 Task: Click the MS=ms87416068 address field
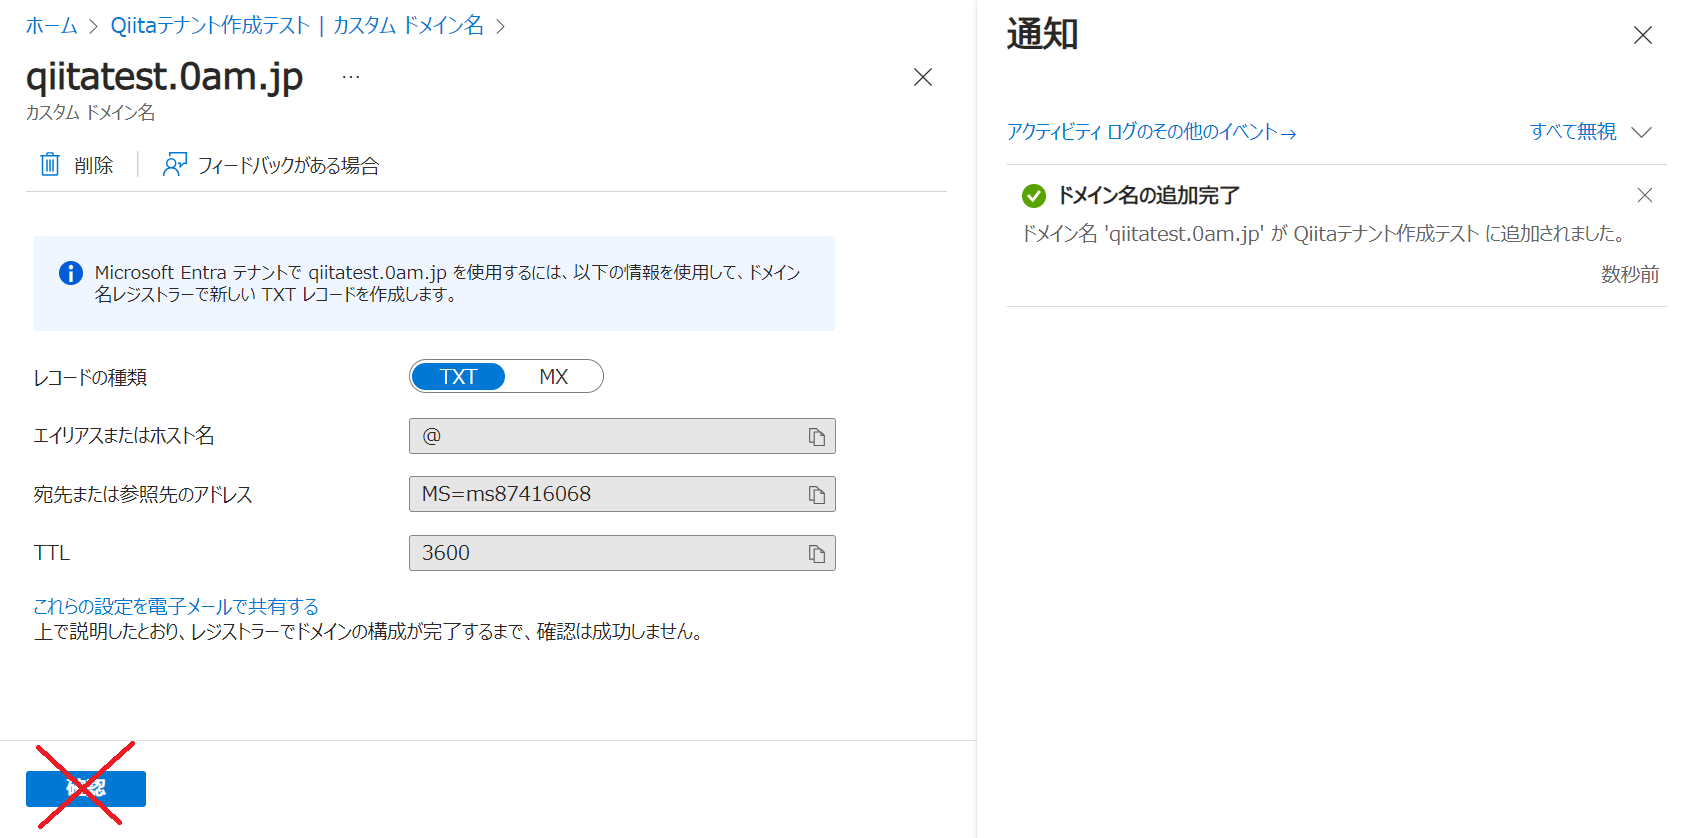click(622, 494)
